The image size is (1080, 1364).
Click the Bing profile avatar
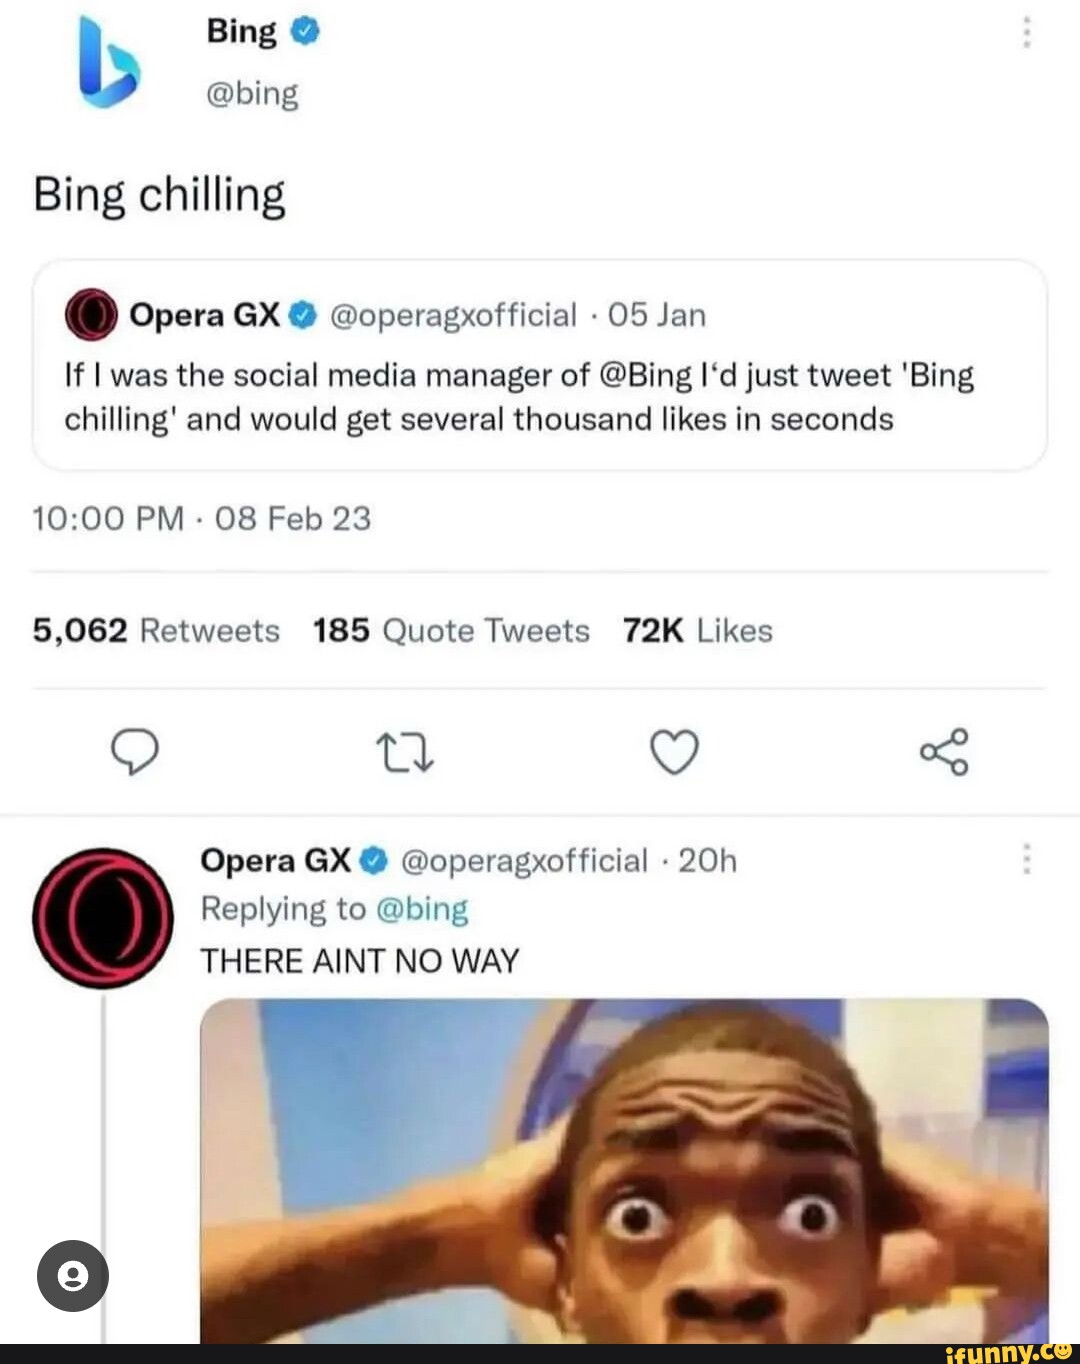point(110,60)
